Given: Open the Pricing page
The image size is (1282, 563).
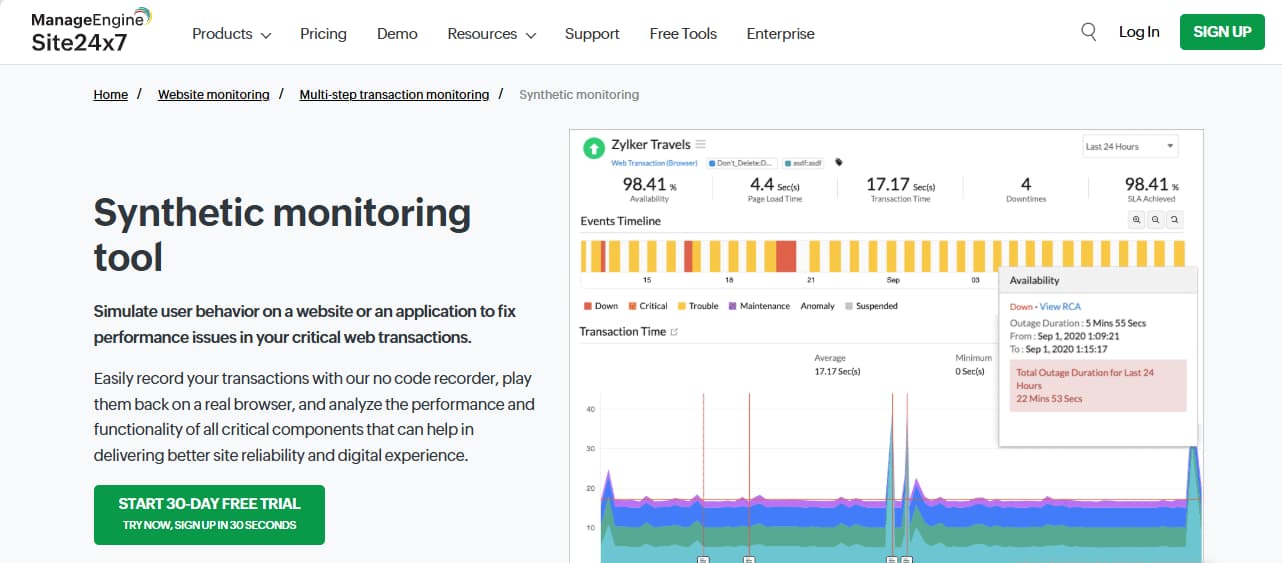Looking at the screenshot, I should click(323, 33).
